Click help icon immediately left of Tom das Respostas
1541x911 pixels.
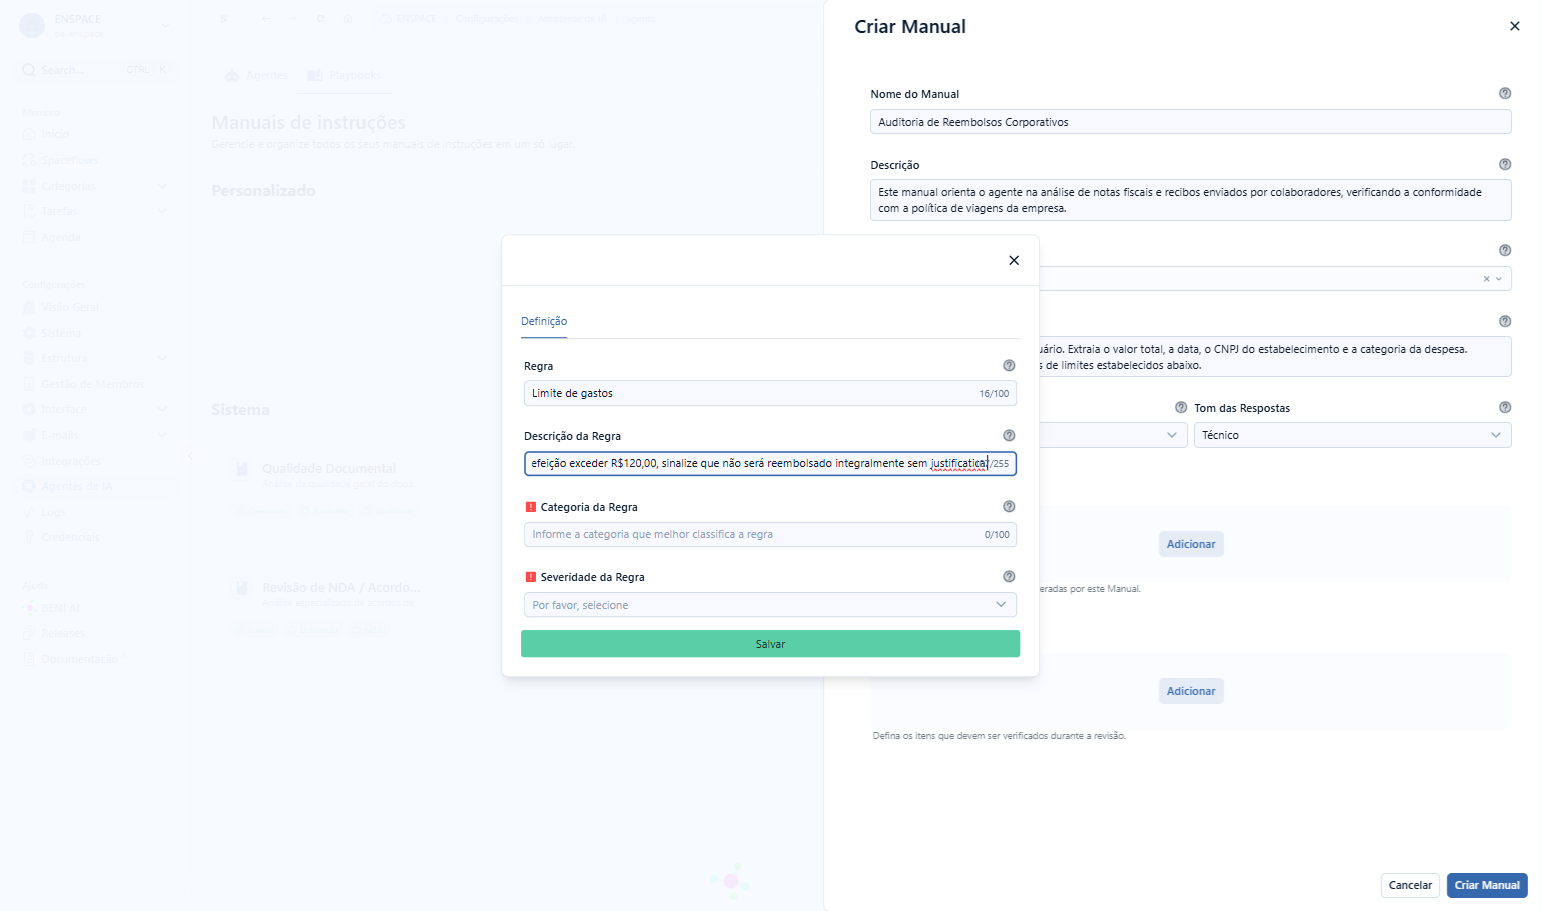click(1181, 407)
